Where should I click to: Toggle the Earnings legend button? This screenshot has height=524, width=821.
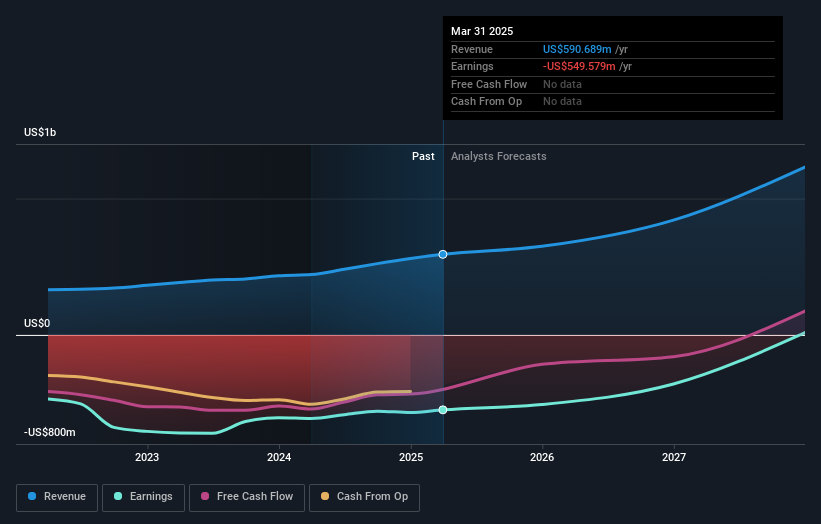143,497
